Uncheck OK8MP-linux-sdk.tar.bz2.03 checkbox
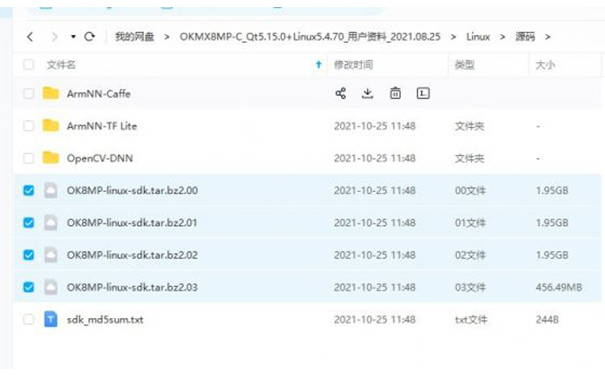The height and width of the screenshot is (375, 605). coord(29,287)
